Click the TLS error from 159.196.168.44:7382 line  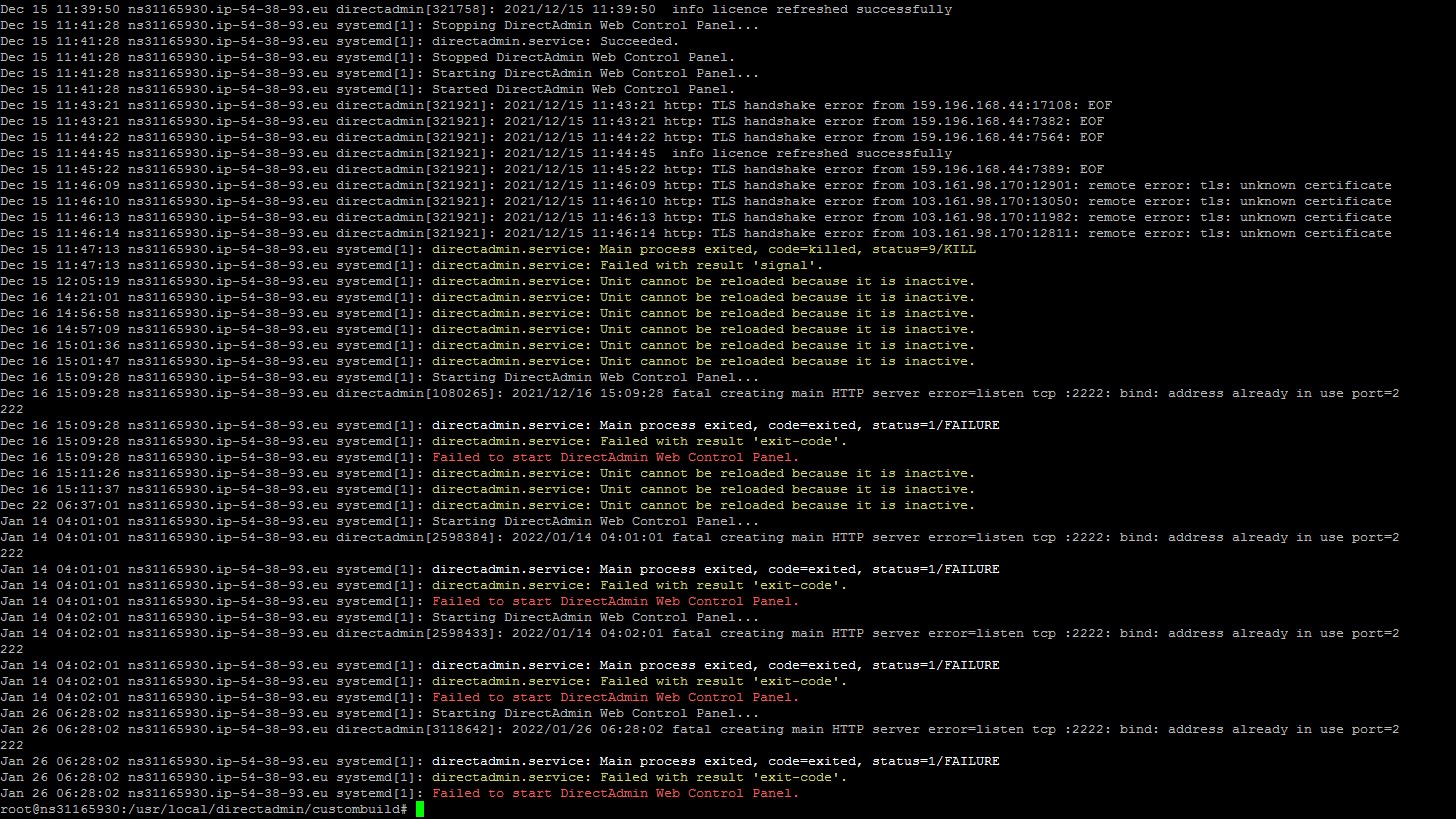(x=552, y=121)
